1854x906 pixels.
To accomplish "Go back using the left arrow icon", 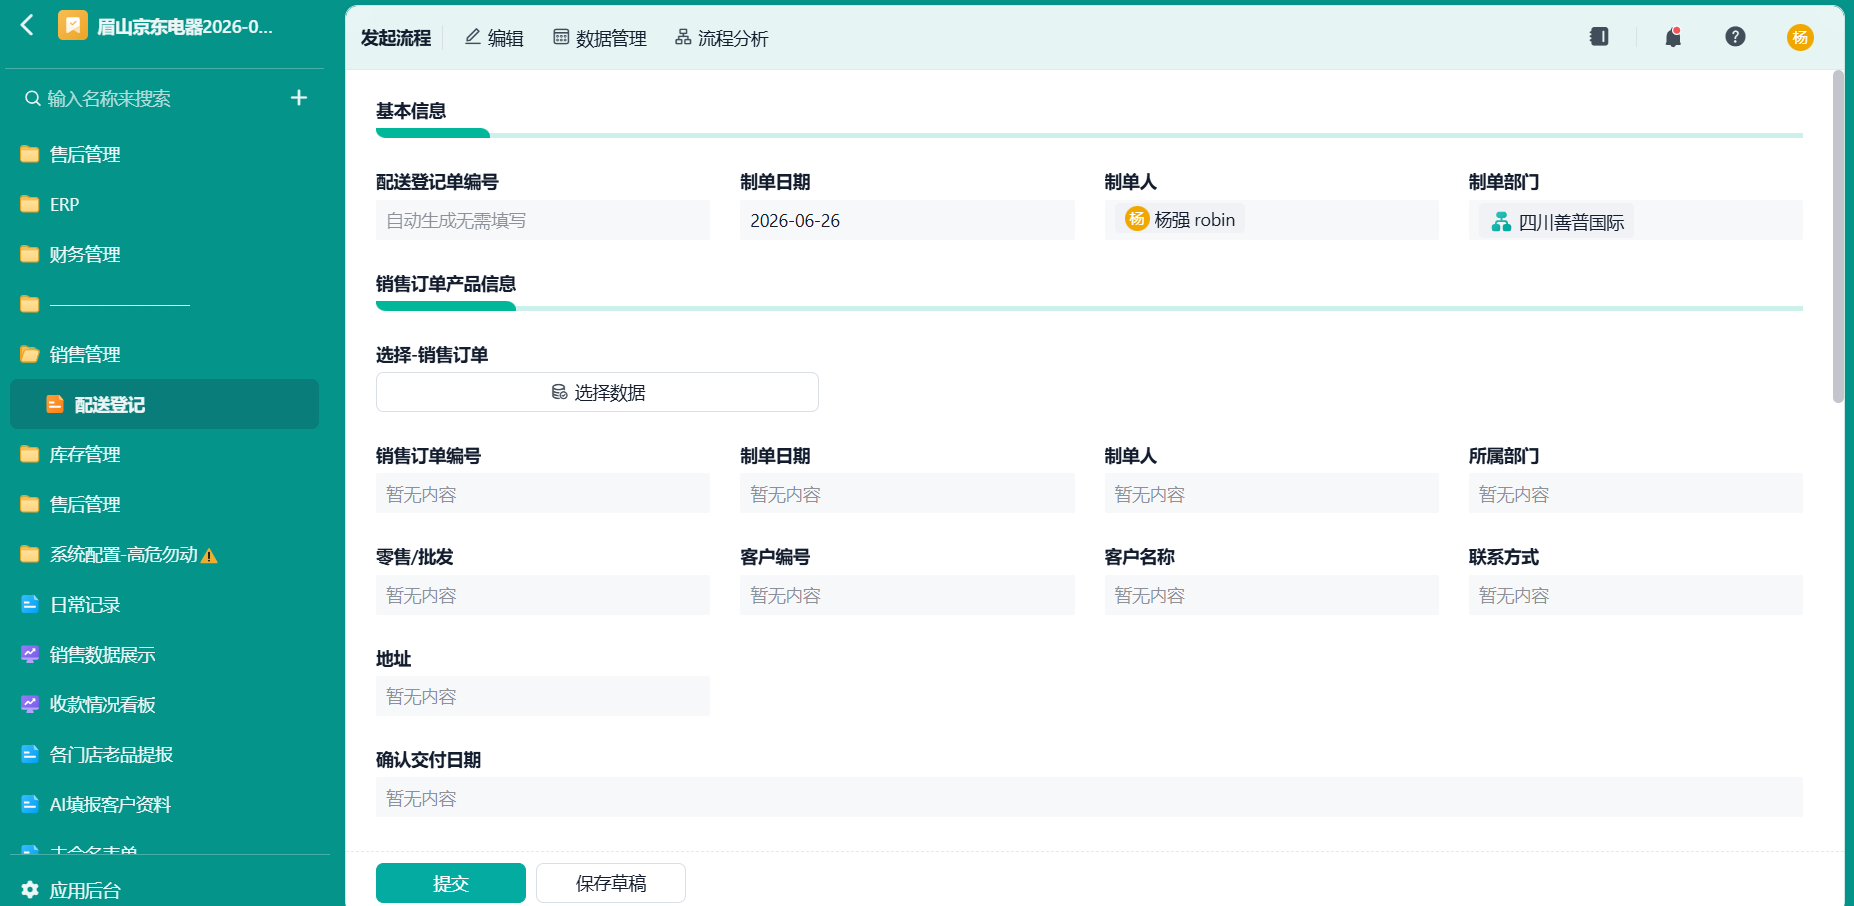I will click(x=27, y=25).
